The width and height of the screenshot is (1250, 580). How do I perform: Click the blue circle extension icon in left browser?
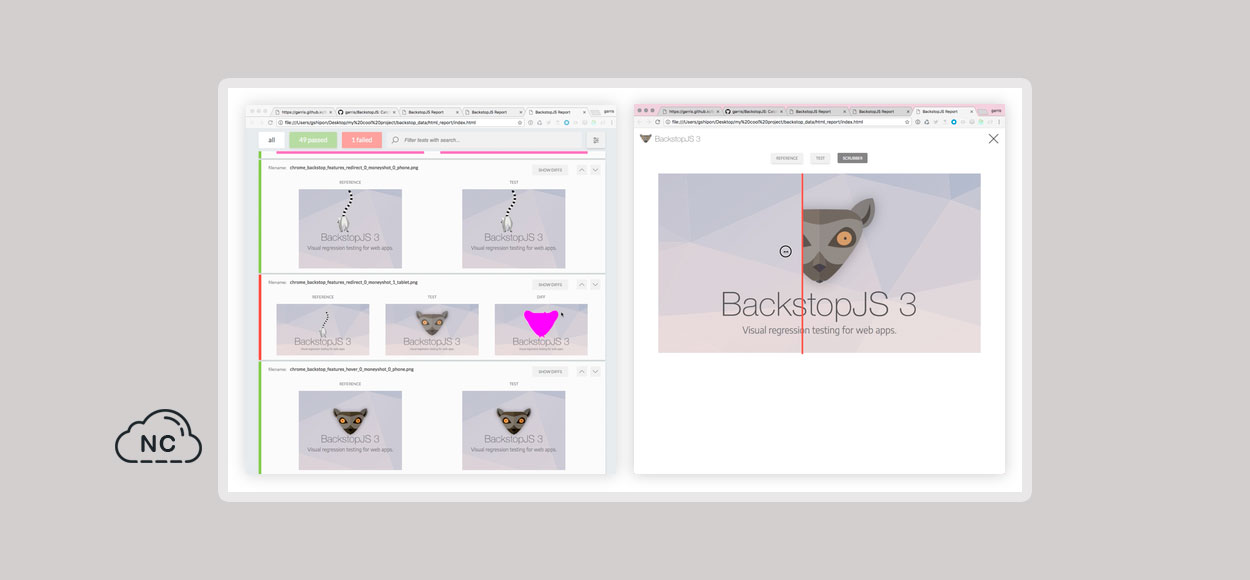(x=566, y=122)
